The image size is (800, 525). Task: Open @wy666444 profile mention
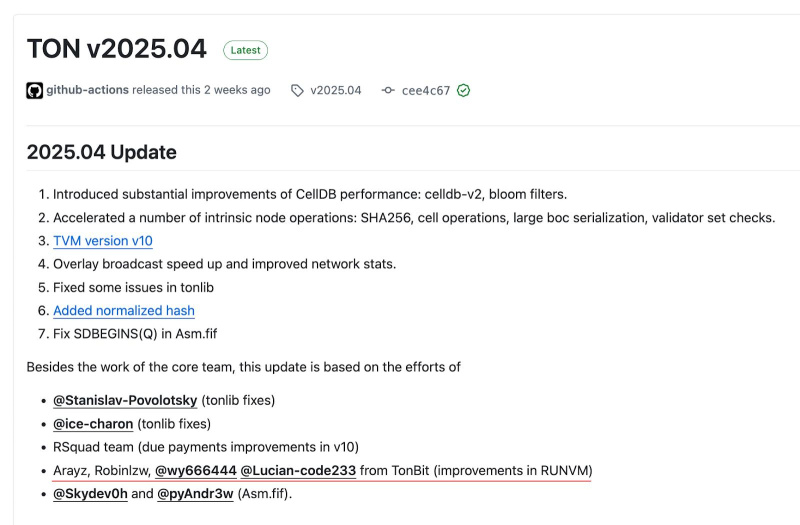click(196, 470)
